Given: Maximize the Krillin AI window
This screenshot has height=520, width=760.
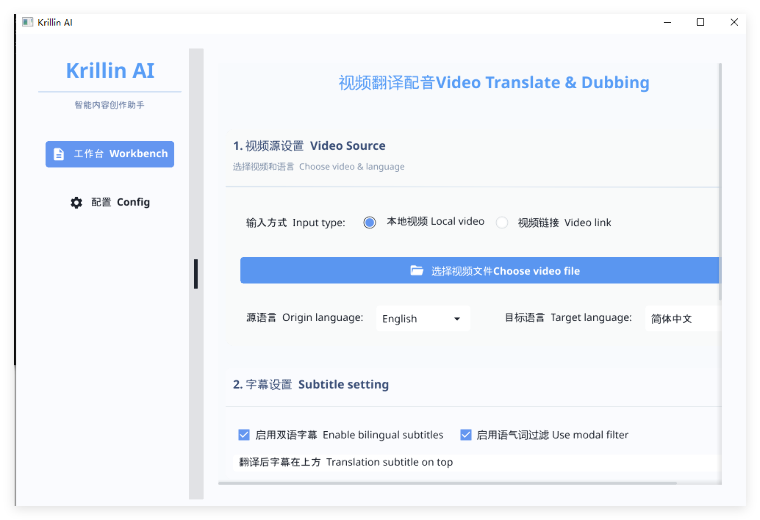Looking at the screenshot, I should 700,22.
